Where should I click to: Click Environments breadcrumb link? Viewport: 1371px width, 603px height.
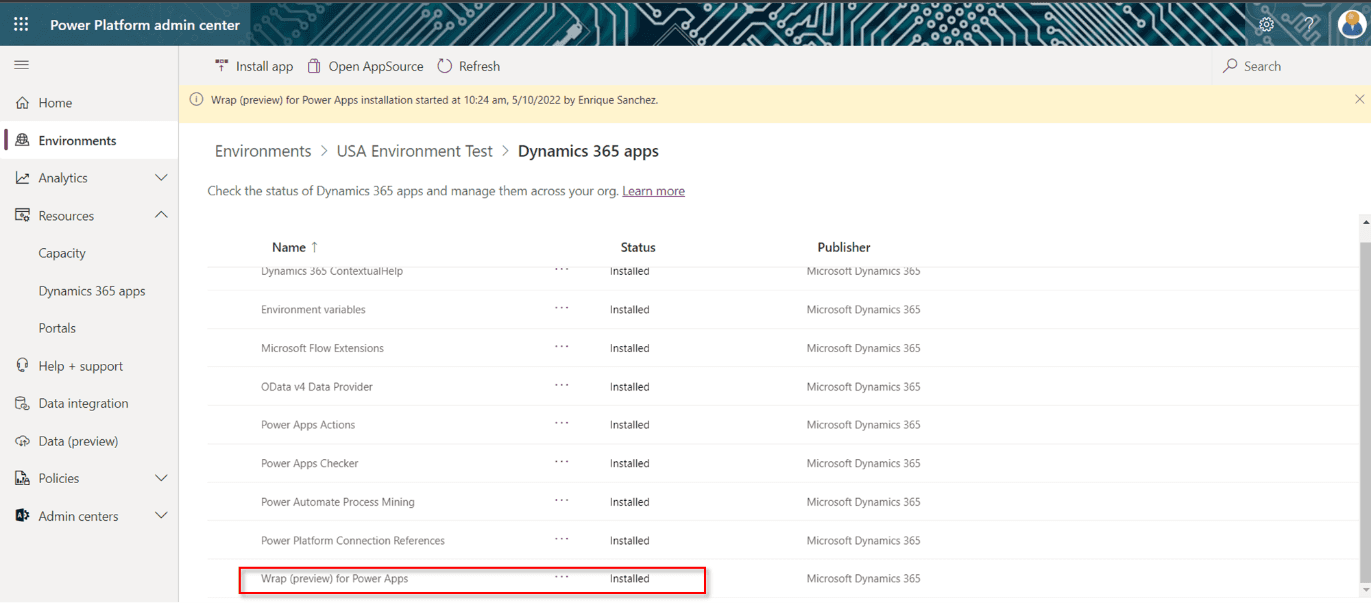263,151
